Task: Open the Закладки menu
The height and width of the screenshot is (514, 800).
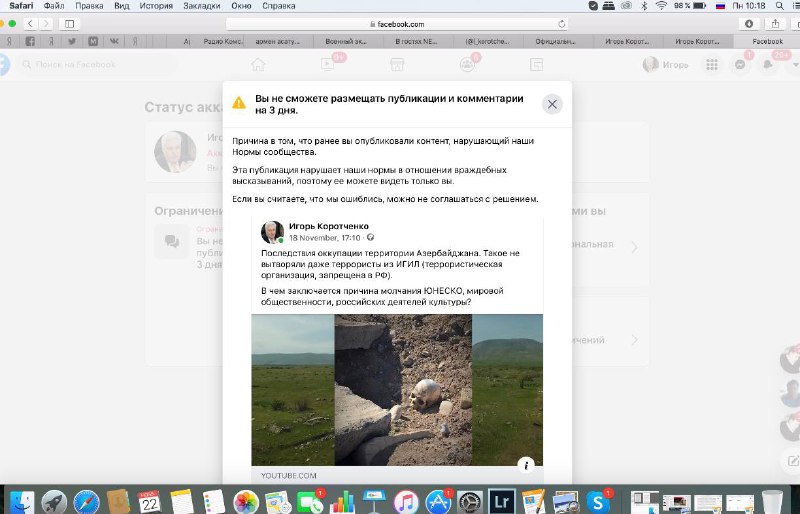Action: [202, 6]
